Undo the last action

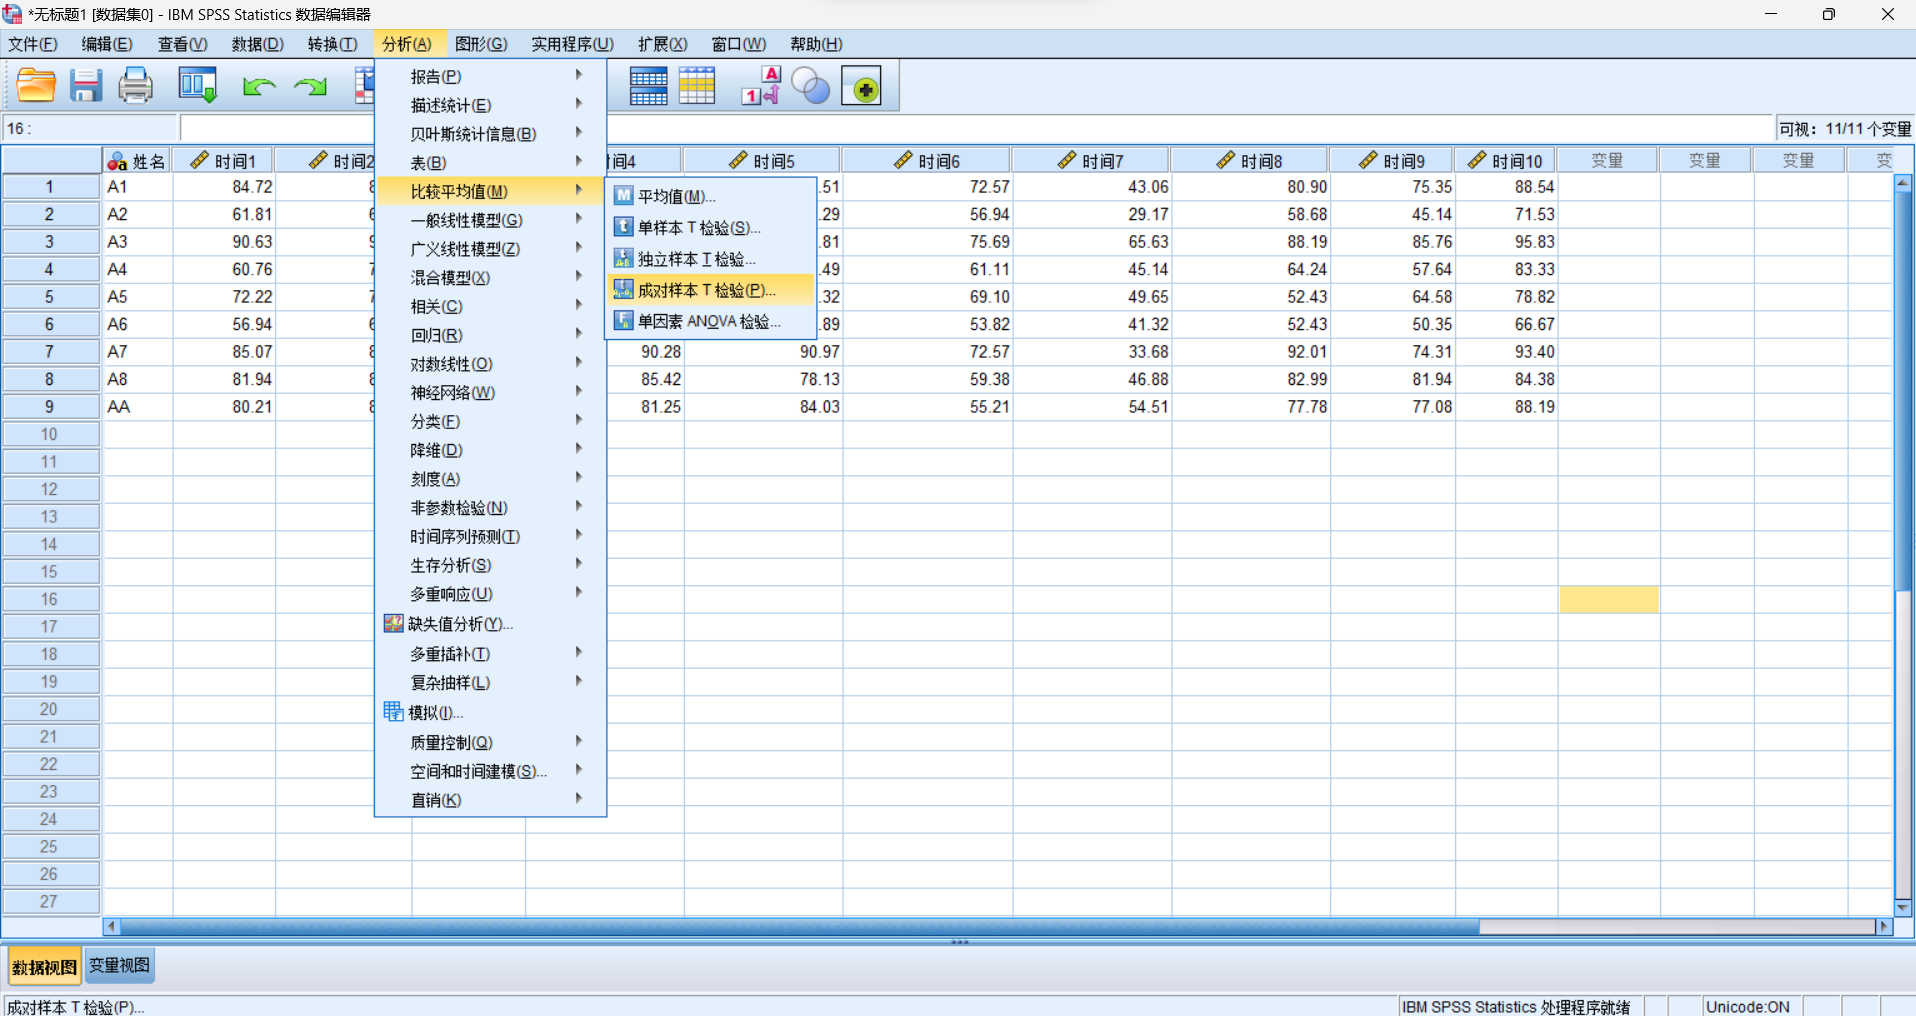click(x=258, y=85)
